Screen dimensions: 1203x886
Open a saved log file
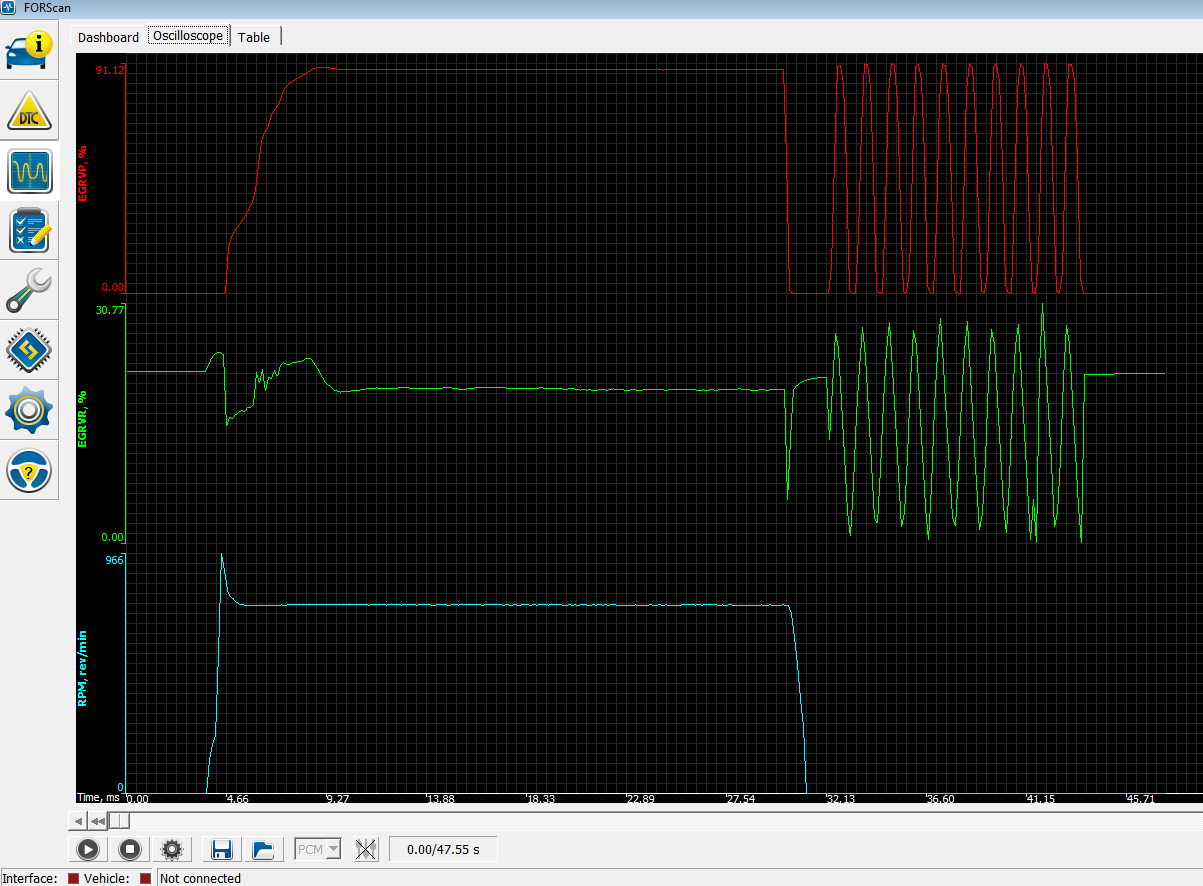[263, 850]
